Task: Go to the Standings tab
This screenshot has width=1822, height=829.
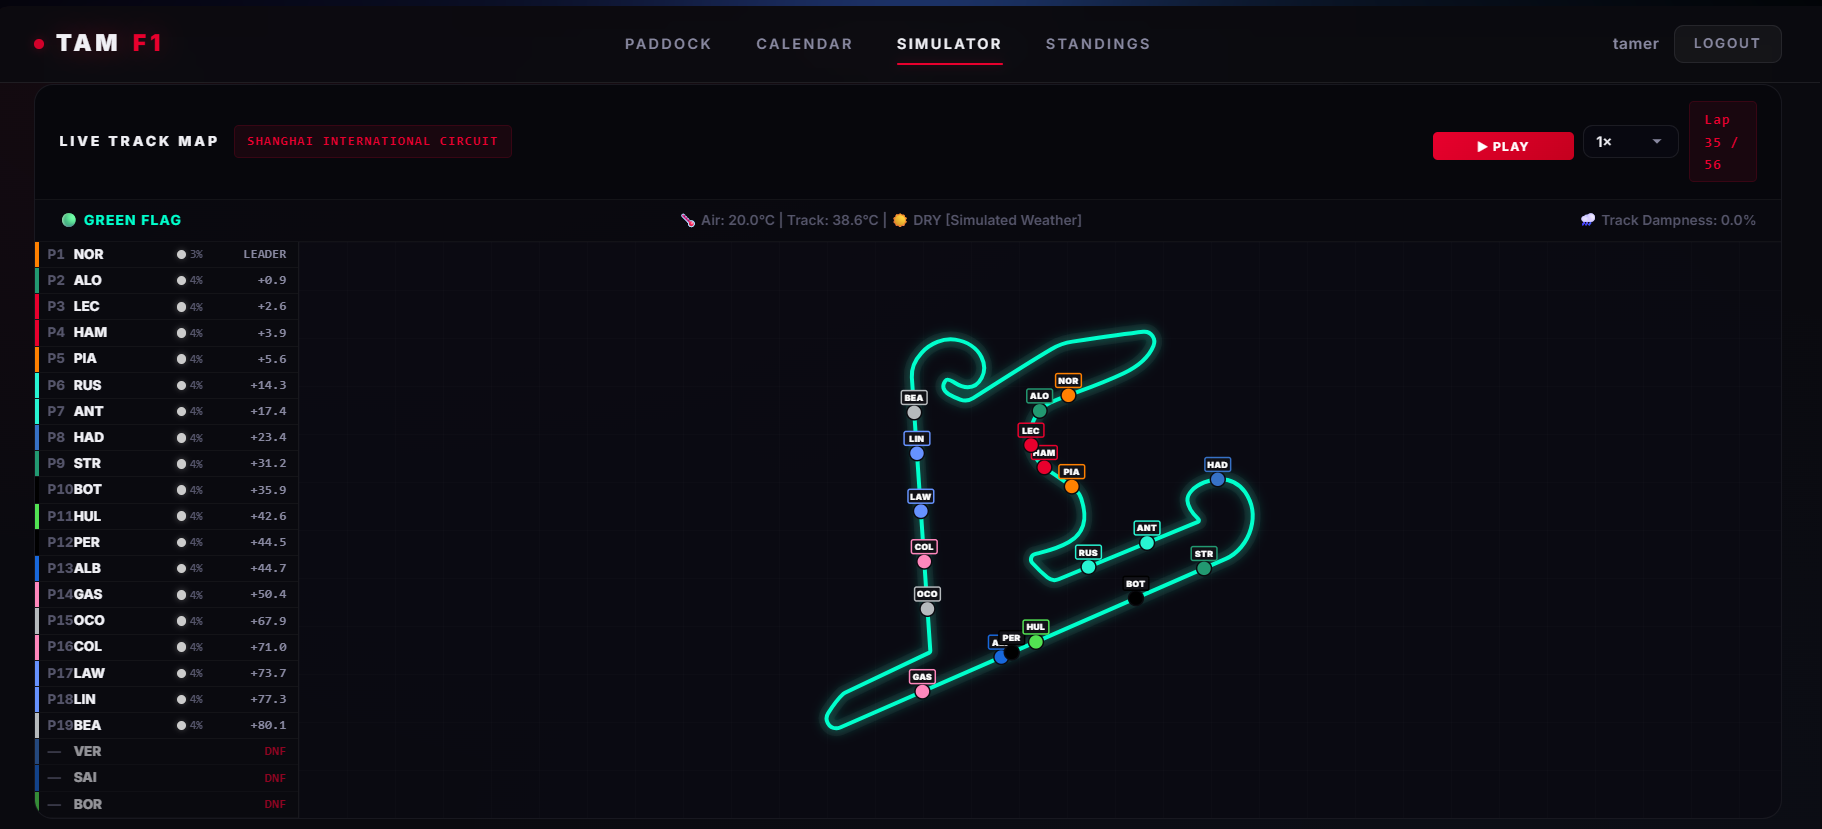Action: click(x=1098, y=44)
